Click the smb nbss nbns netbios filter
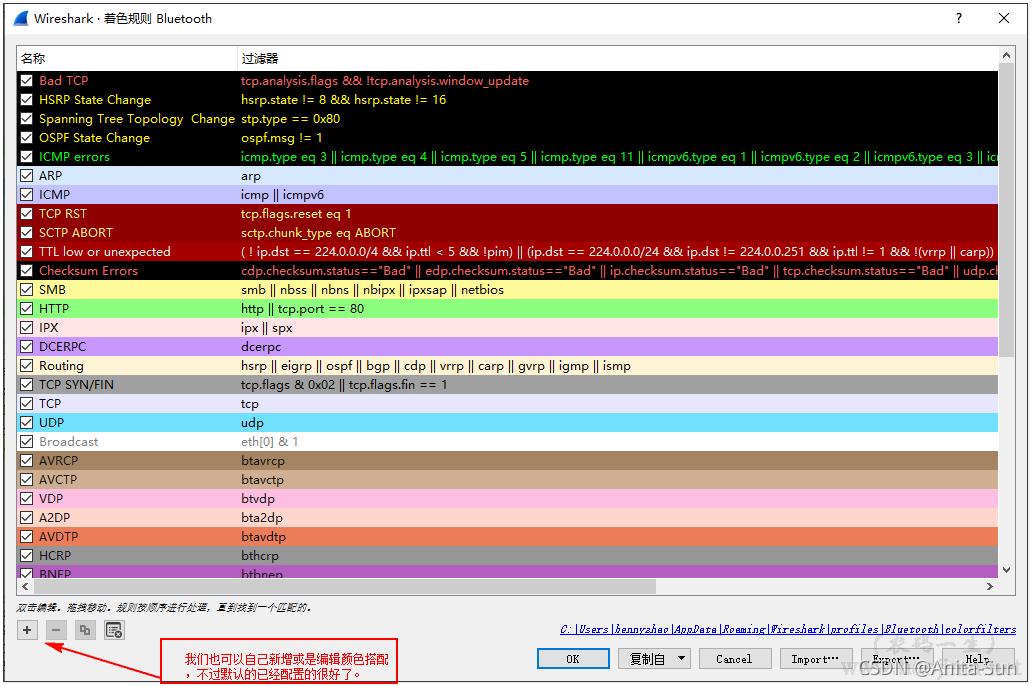This screenshot has width=1032, height=686. pos(373,290)
